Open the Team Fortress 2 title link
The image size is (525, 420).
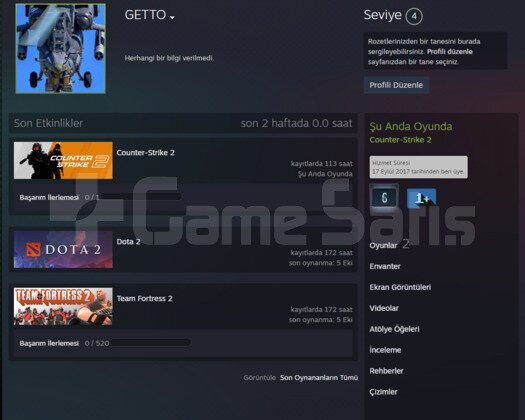tap(145, 298)
